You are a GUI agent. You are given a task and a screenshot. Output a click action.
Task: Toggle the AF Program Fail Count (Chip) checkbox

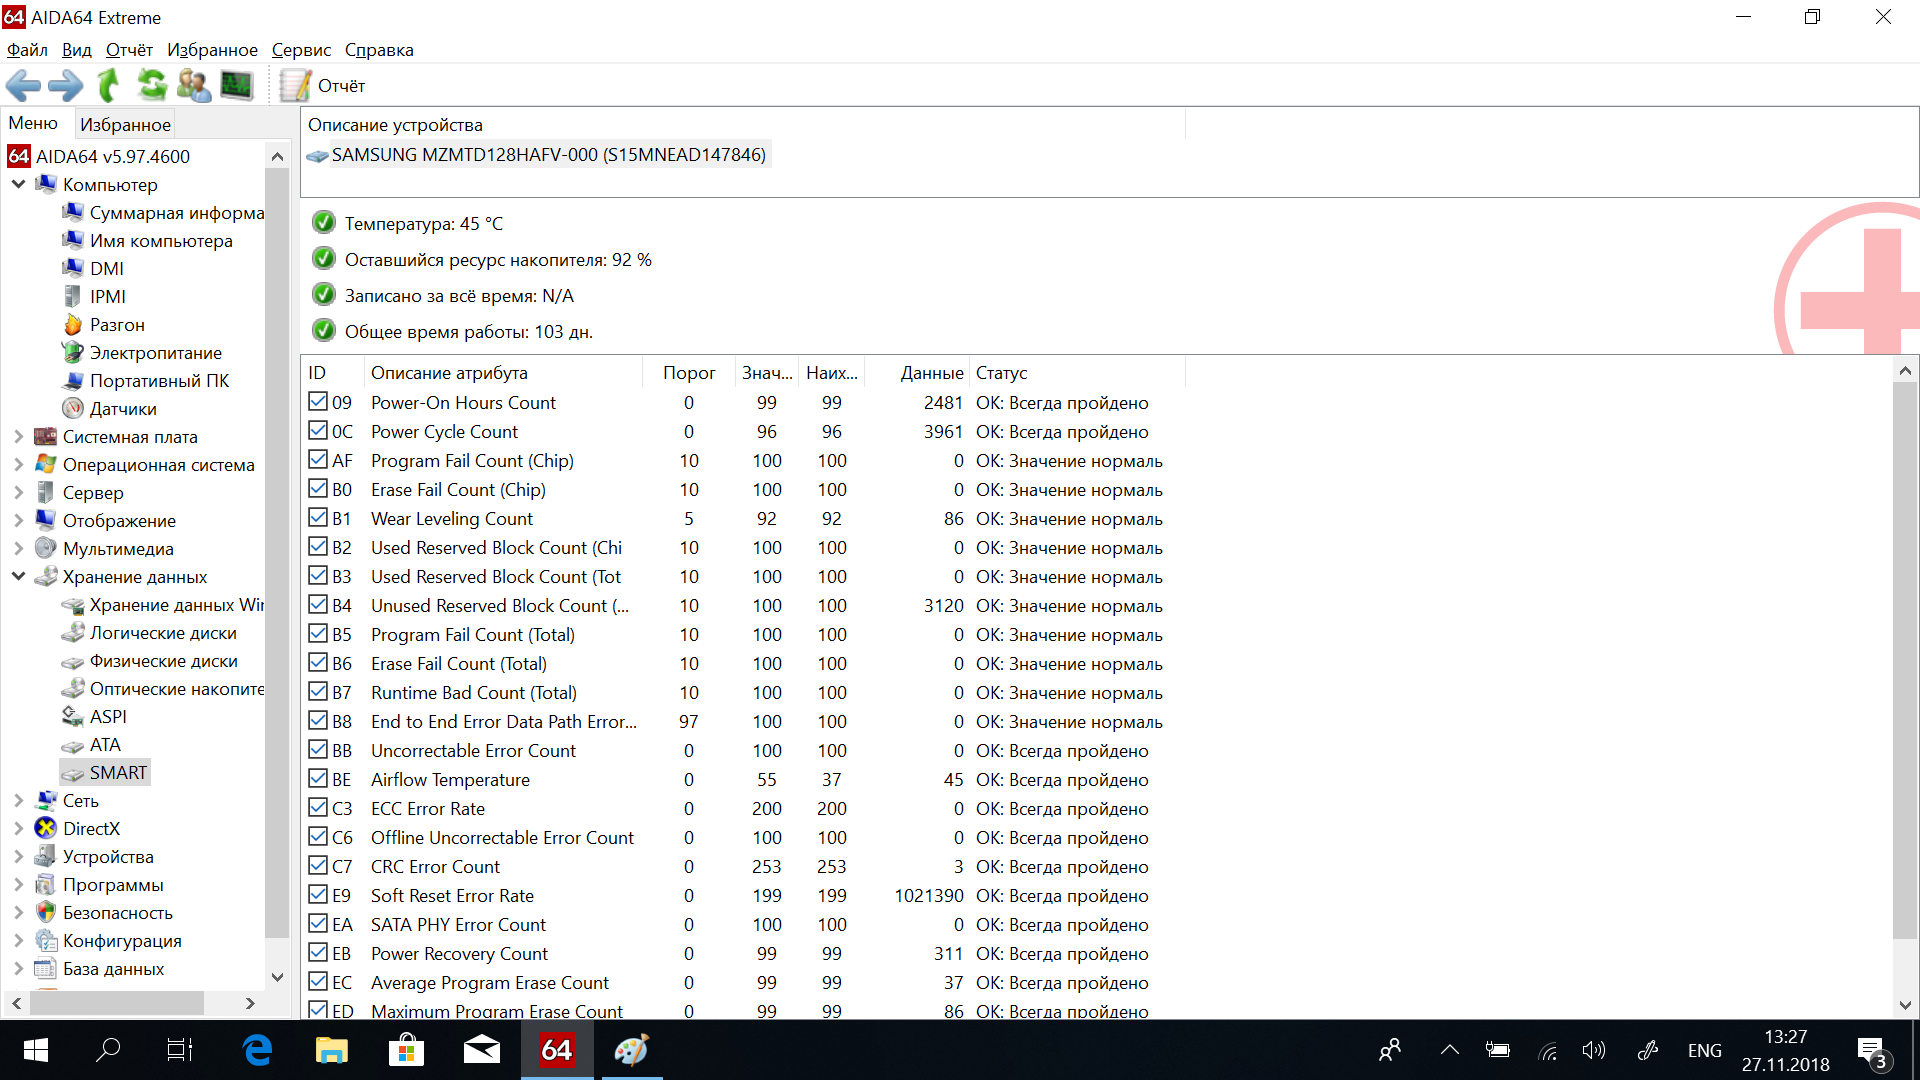point(318,460)
